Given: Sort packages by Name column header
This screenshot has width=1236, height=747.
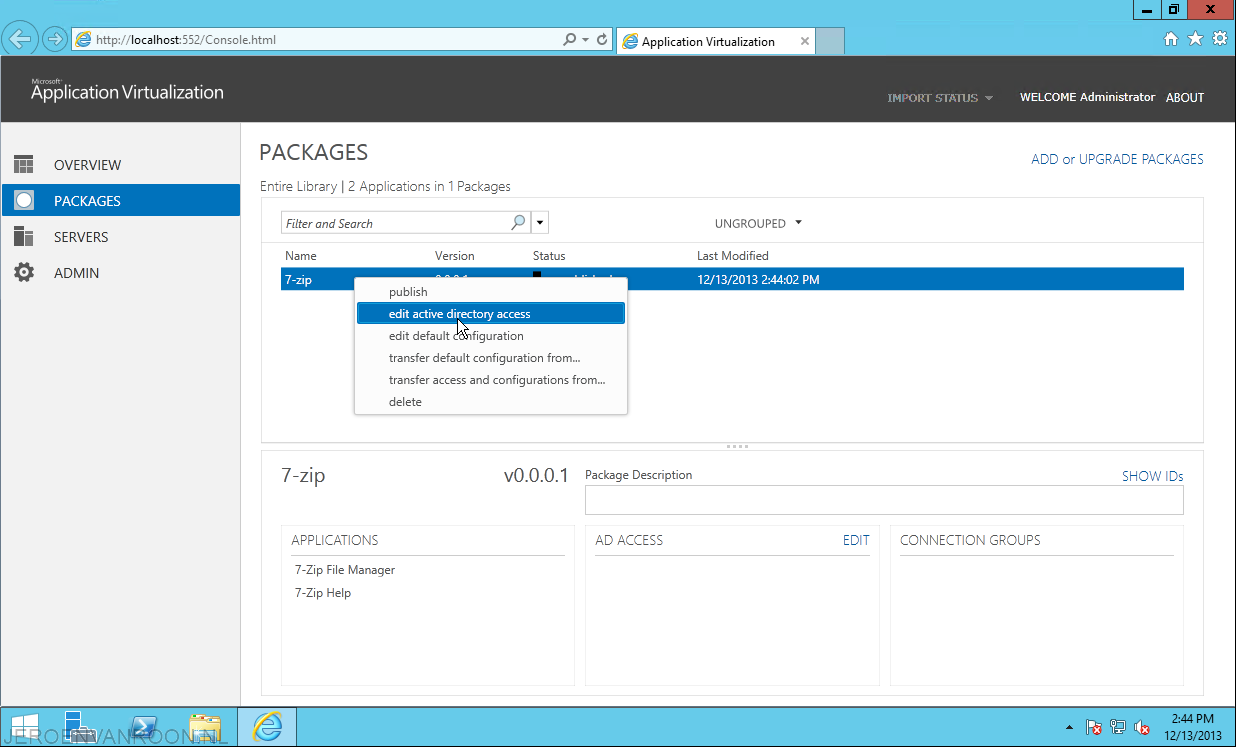Looking at the screenshot, I should [300, 256].
